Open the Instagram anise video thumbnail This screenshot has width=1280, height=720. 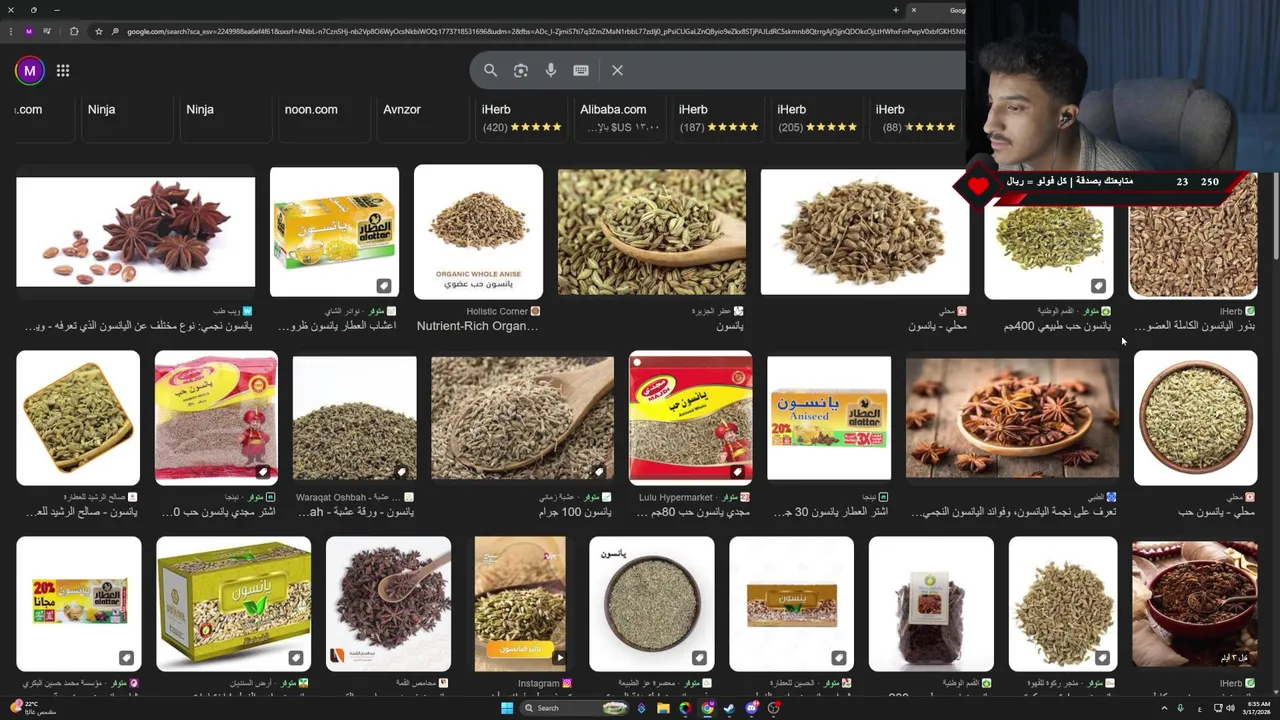click(x=520, y=603)
